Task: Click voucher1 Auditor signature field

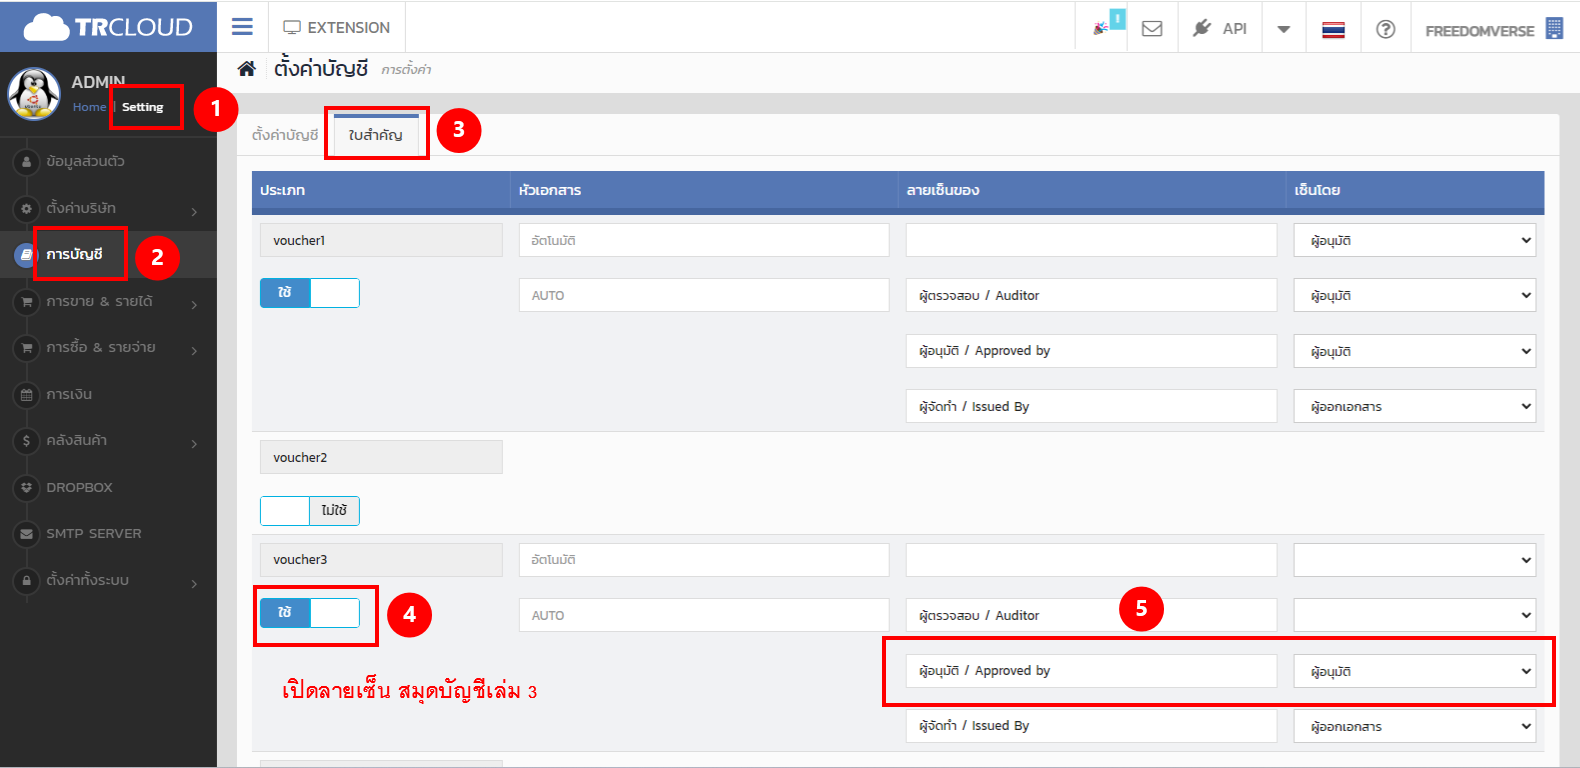Action: click(1091, 295)
